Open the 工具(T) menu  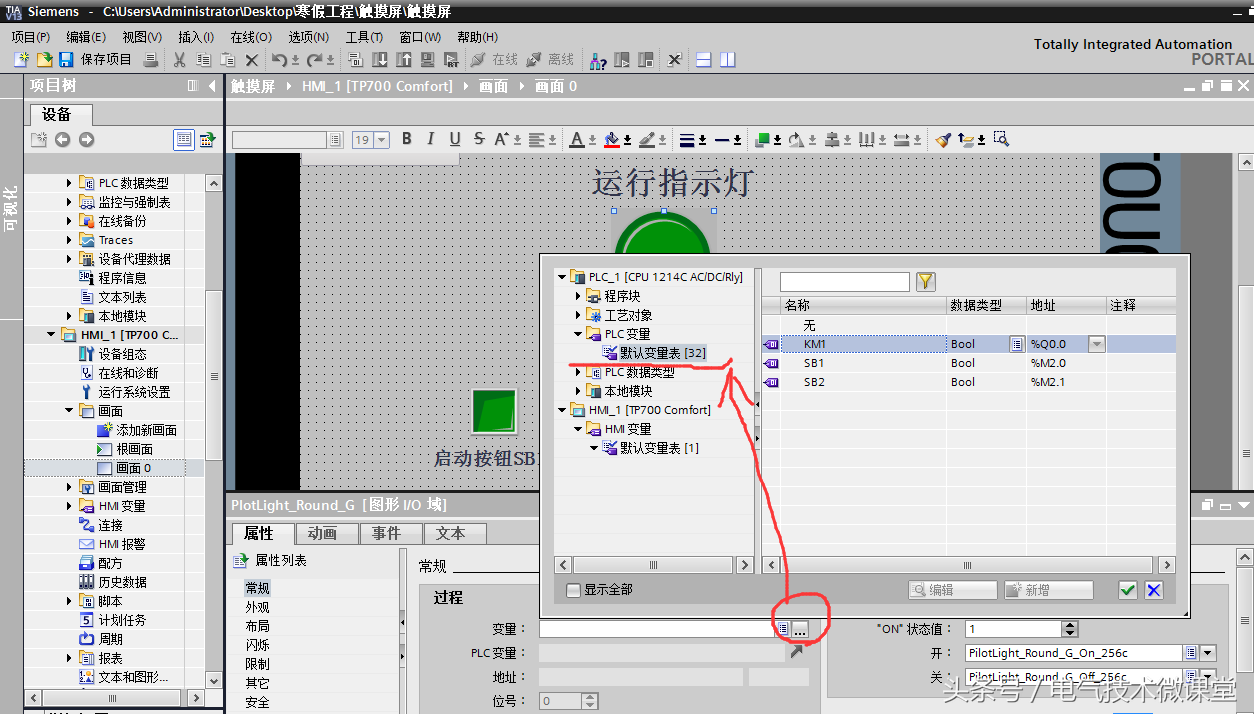coord(364,37)
